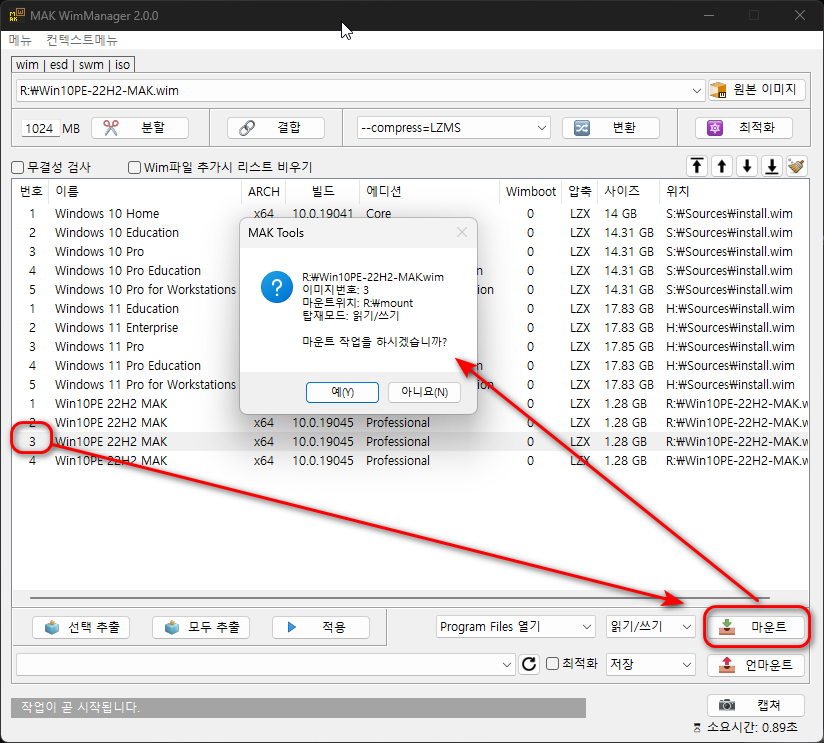Open the 원본 이미지 source image button
The image size is (824, 743).
[757, 90]
